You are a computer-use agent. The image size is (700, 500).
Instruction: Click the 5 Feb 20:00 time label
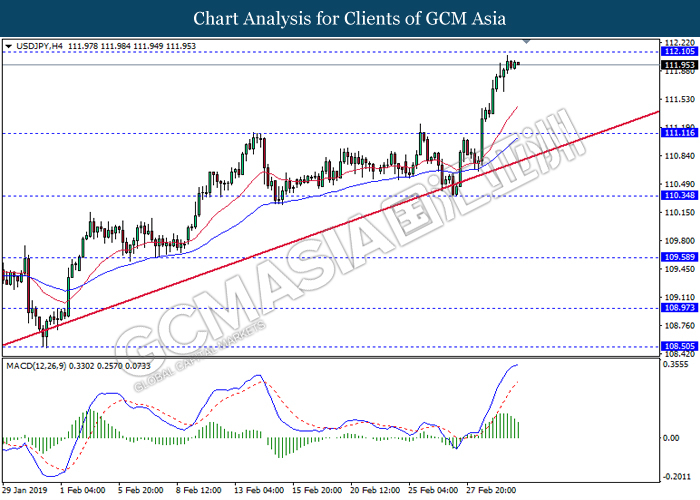tap(141, 490)
